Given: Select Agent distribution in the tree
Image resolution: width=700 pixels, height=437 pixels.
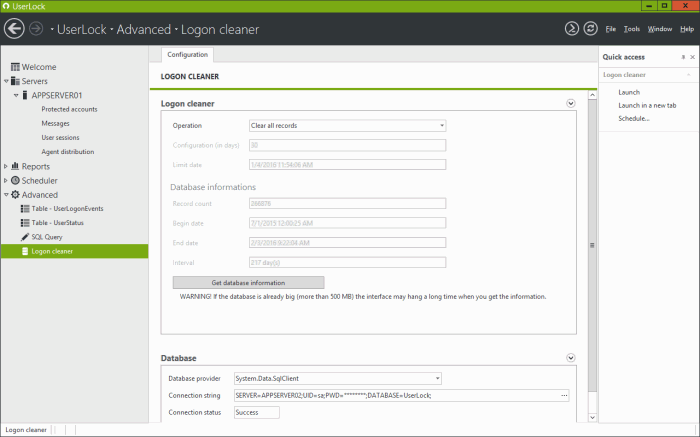Looking at the screenshot, I should 68,152.
